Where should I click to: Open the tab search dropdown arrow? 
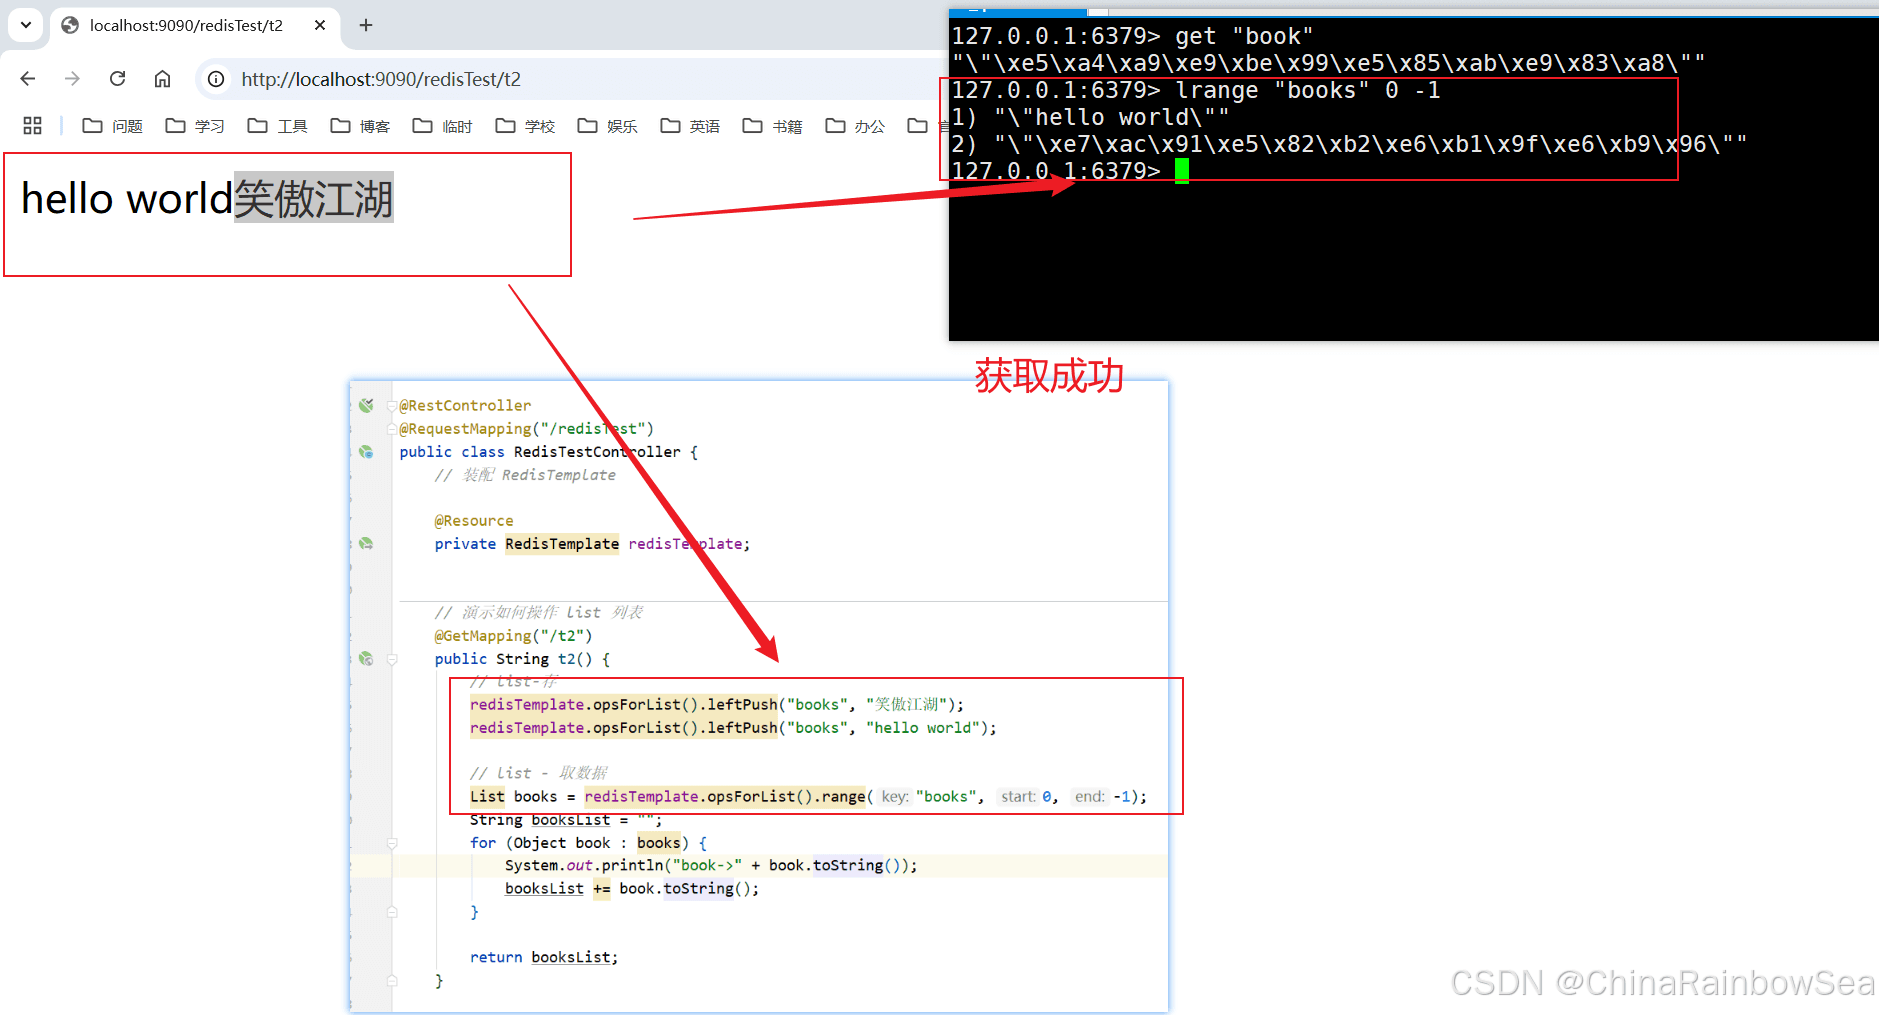[x=26, y=25]
